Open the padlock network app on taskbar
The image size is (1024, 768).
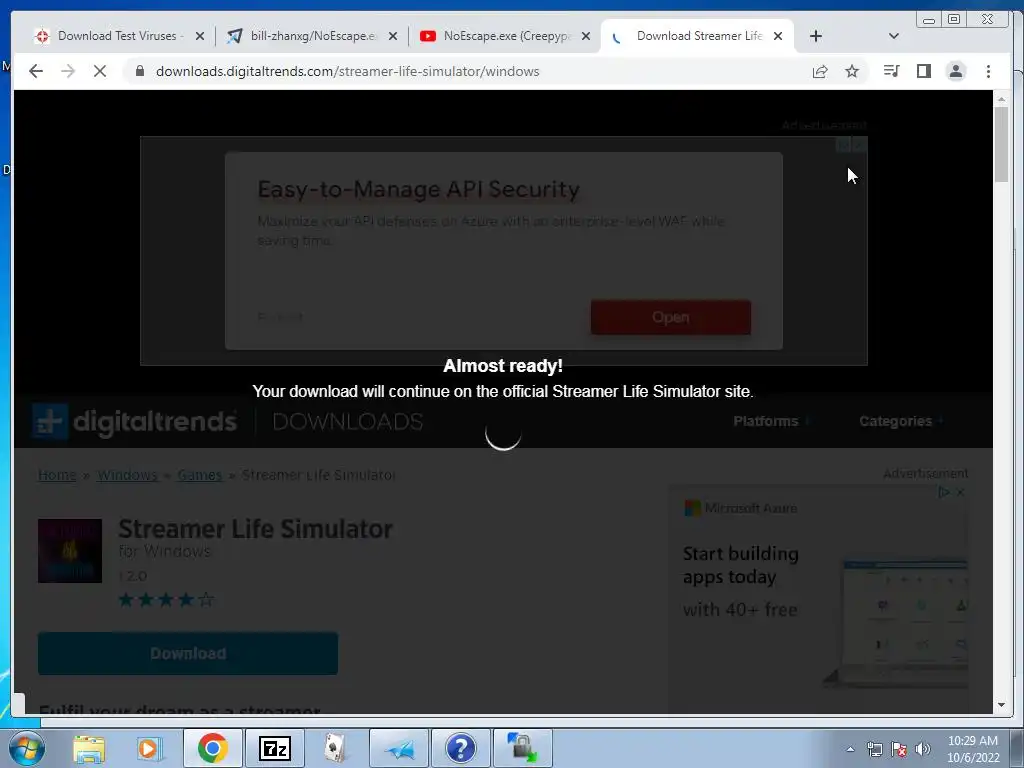[522, 748]
